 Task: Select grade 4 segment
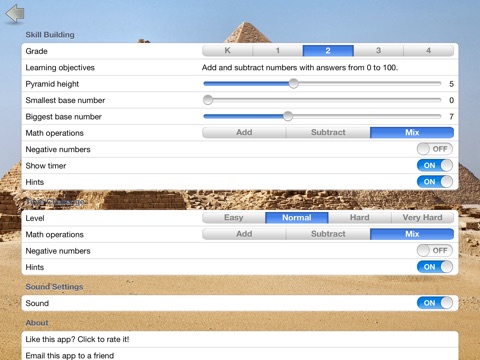click(429, 51)
